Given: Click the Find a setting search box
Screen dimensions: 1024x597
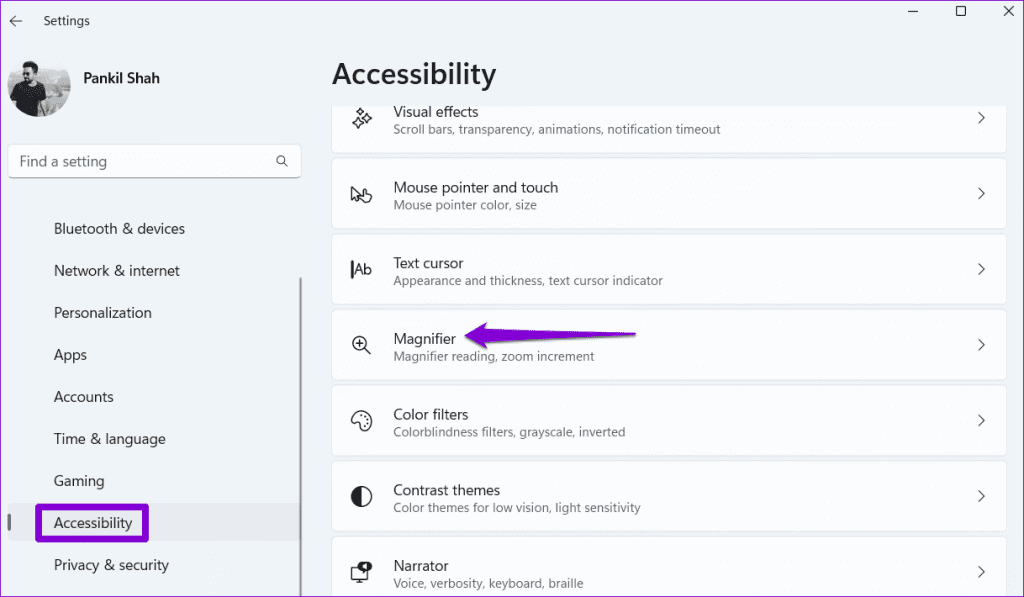Looking at the screenshot, I should [140, 161].
